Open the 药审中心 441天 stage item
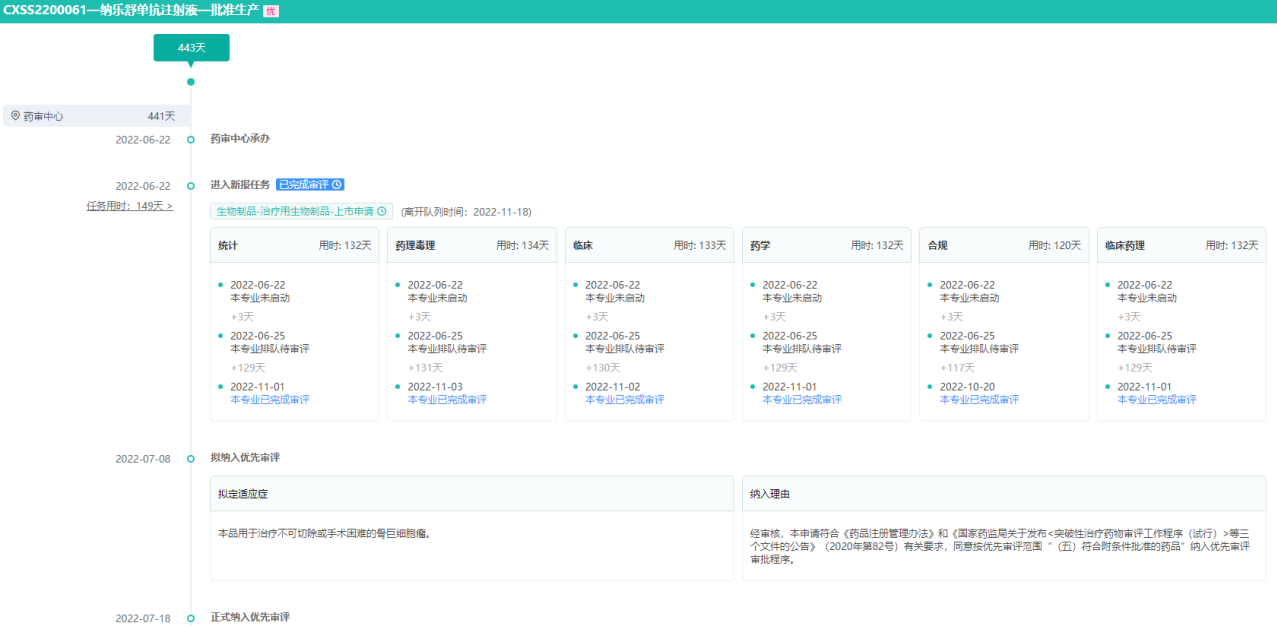The width and height of the screenshot is (1277, 626). click(95, 116)
